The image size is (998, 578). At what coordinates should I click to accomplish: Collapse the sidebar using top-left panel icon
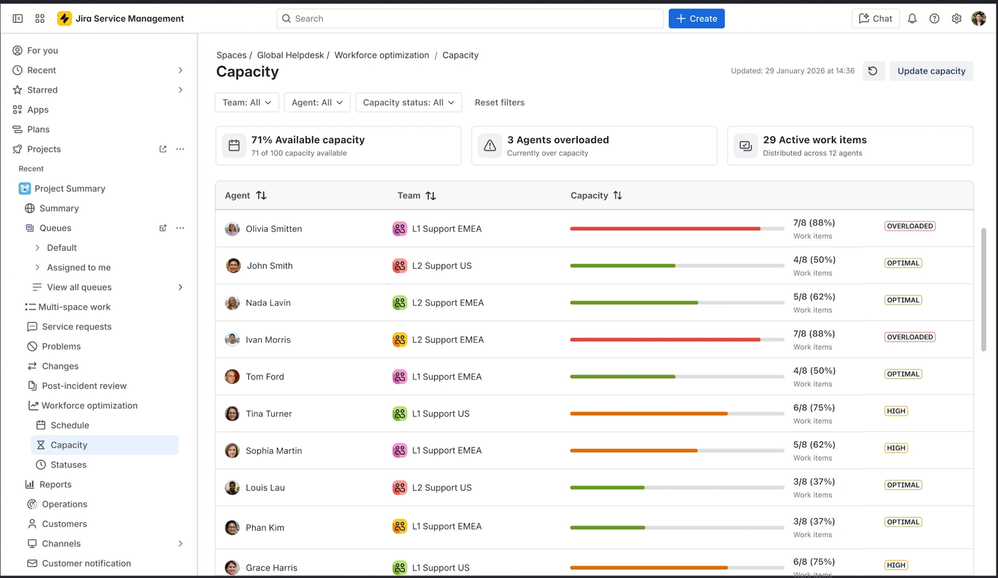click(18, 18)
